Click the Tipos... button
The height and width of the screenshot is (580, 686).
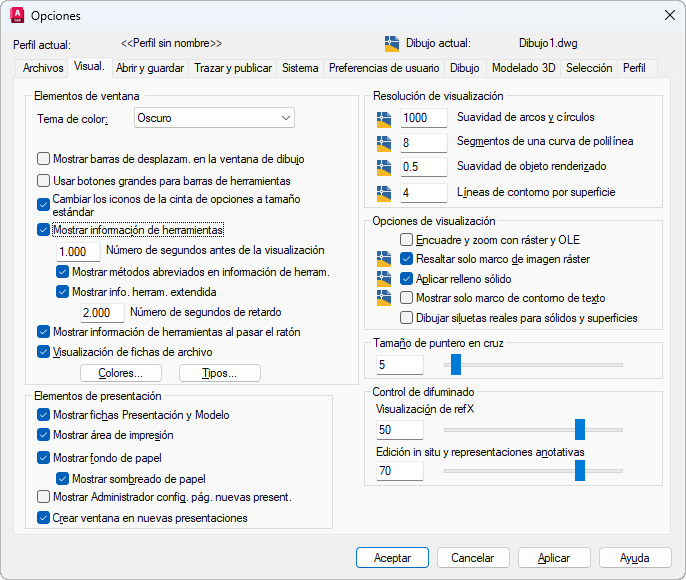pyautogui.click(x=220, y=373)
